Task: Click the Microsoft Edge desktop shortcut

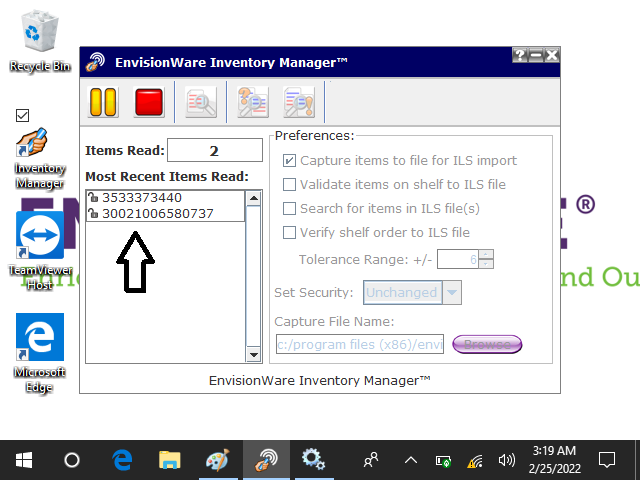Action: 40,353
